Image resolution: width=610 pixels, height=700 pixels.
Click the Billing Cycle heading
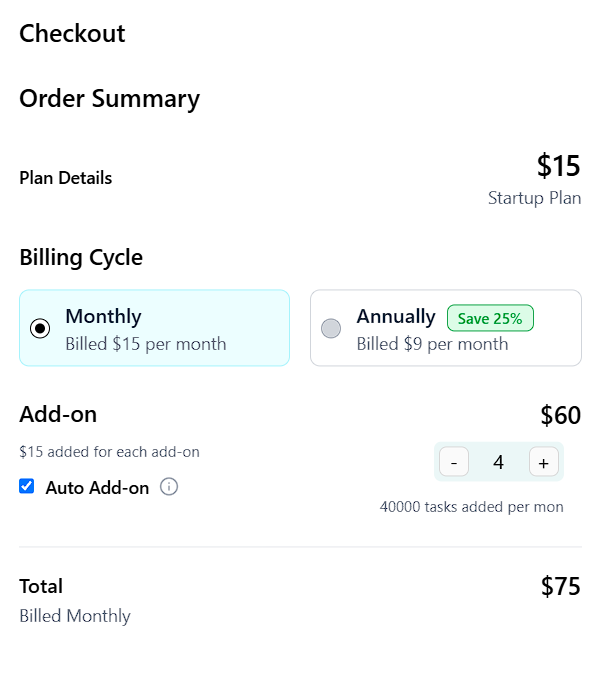coord(81,257)
